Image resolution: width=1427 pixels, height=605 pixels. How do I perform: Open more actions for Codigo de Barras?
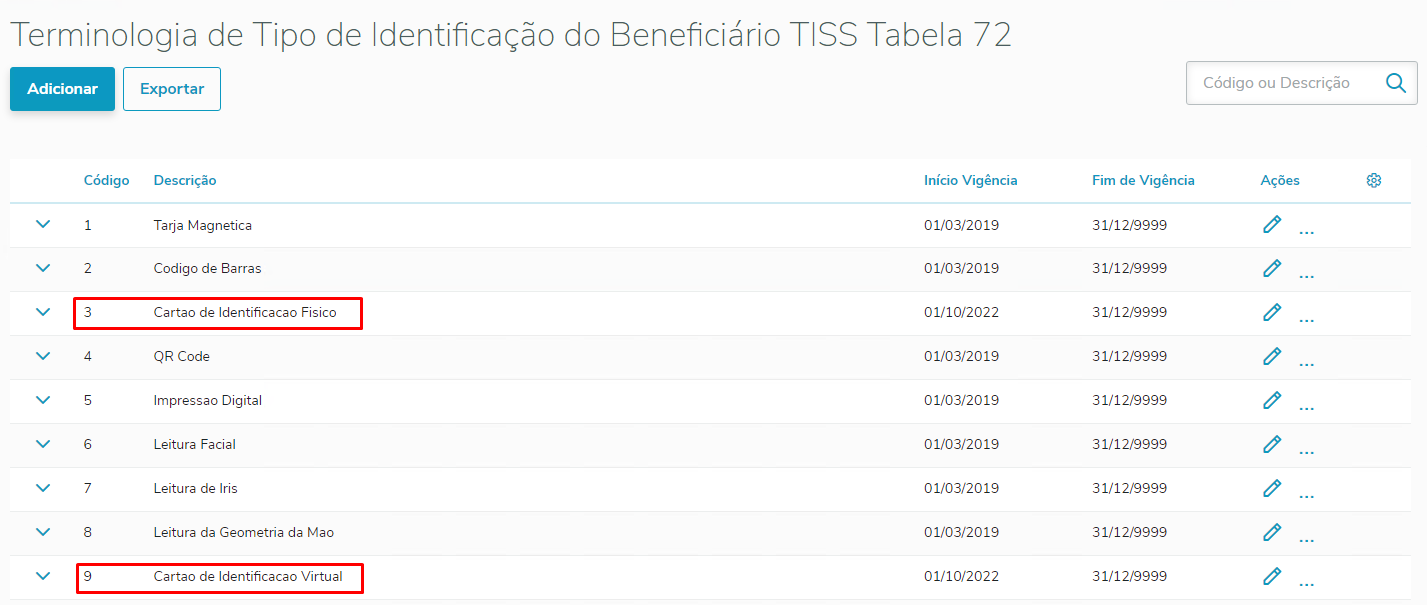coord(1306,275)
